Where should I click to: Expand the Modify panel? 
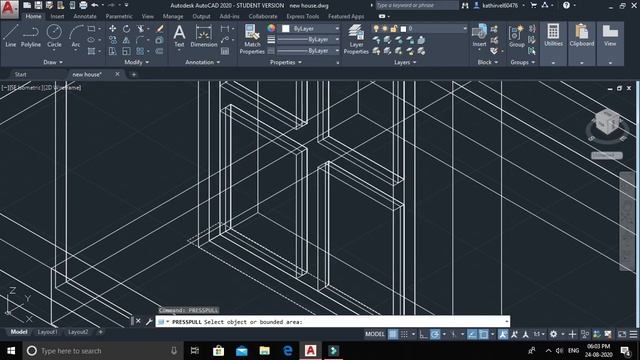pyautogui.click(x=136, y=62)
